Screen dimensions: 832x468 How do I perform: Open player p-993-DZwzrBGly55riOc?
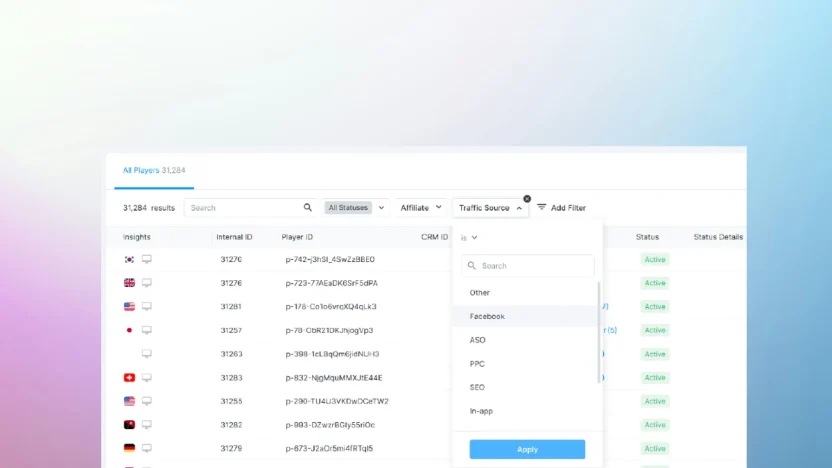330,425
